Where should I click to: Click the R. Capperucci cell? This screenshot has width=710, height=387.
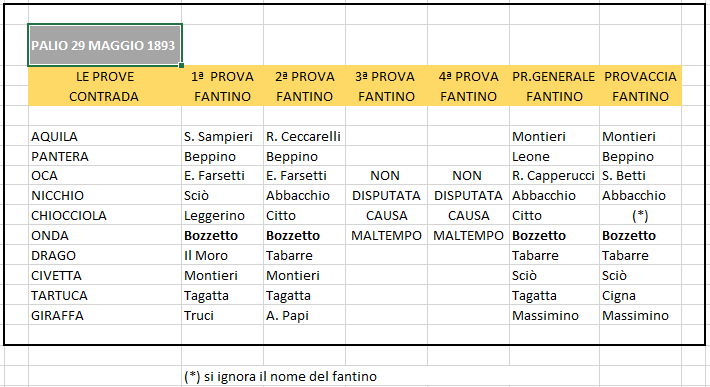(x=554, y=176)
